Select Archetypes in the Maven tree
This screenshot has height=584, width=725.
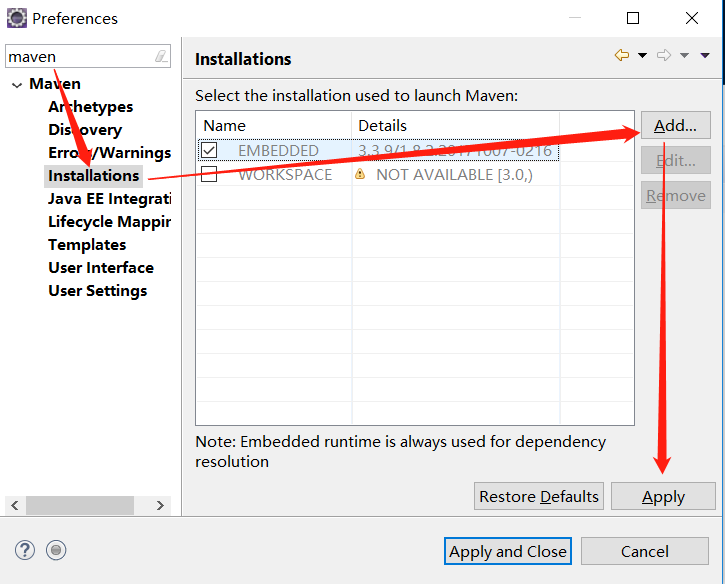pos(91,107)
